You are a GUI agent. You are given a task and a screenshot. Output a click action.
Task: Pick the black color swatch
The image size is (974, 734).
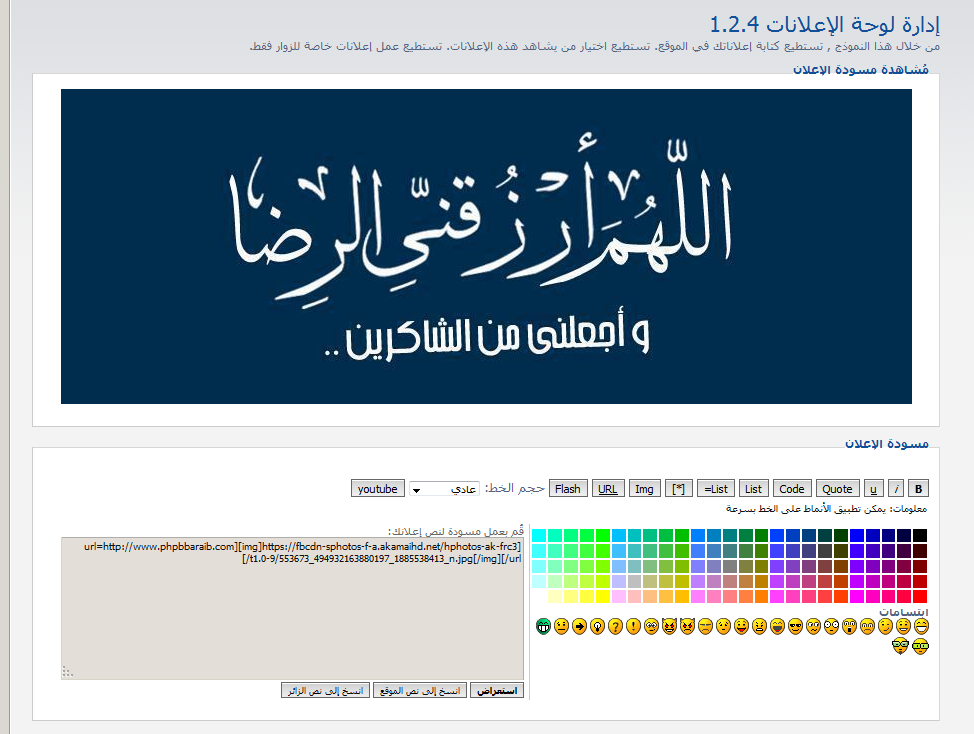919,535
